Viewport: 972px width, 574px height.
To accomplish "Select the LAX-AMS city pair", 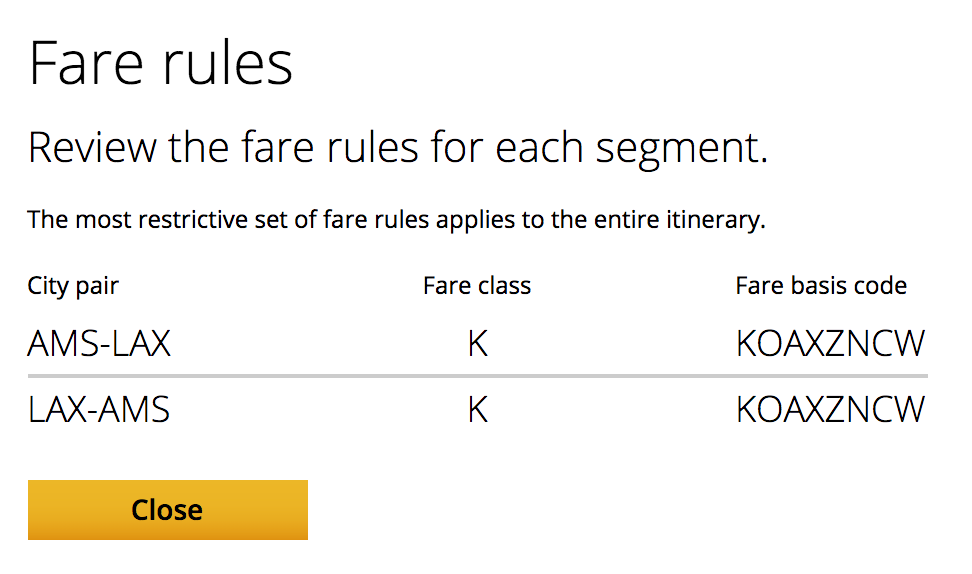I will [x=99, y=410].
